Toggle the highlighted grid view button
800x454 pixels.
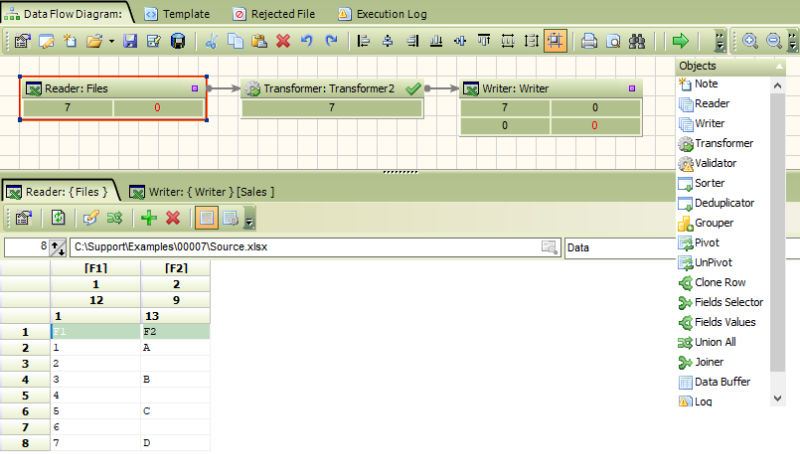click(x=207, y=218)
